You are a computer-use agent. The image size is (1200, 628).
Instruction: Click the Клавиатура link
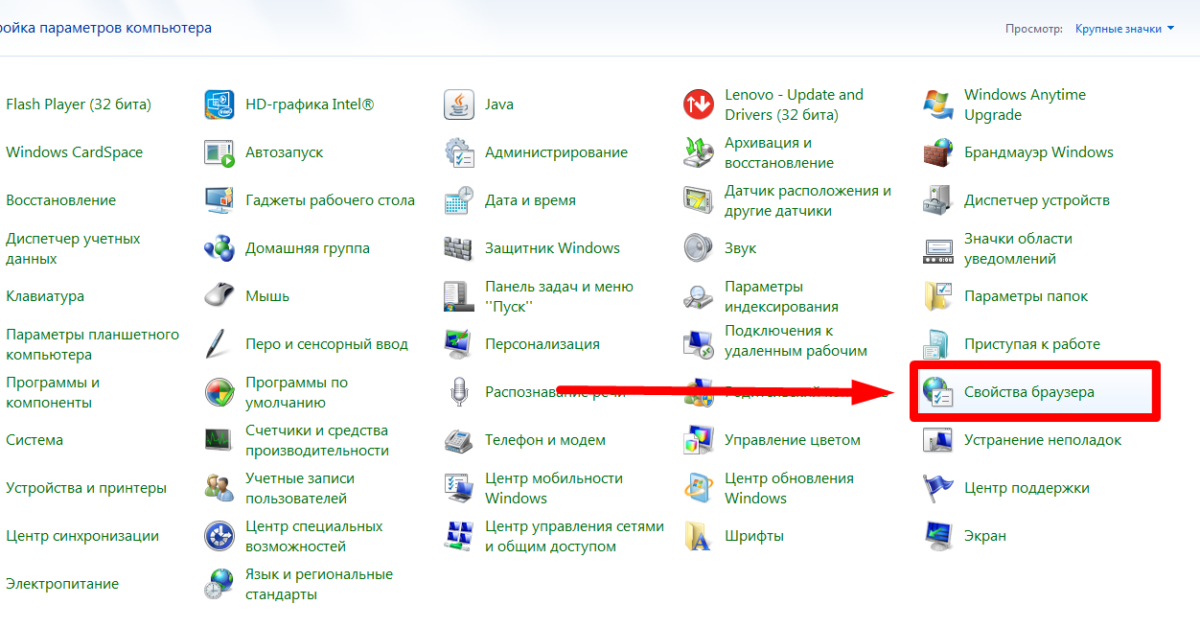click(x=45, y=296)
